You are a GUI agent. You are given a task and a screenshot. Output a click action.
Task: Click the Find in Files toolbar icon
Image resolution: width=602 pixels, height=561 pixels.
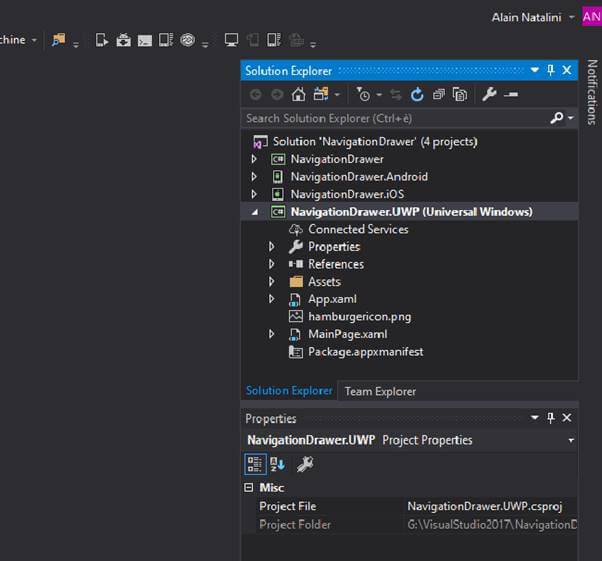(x=59, y=40)
